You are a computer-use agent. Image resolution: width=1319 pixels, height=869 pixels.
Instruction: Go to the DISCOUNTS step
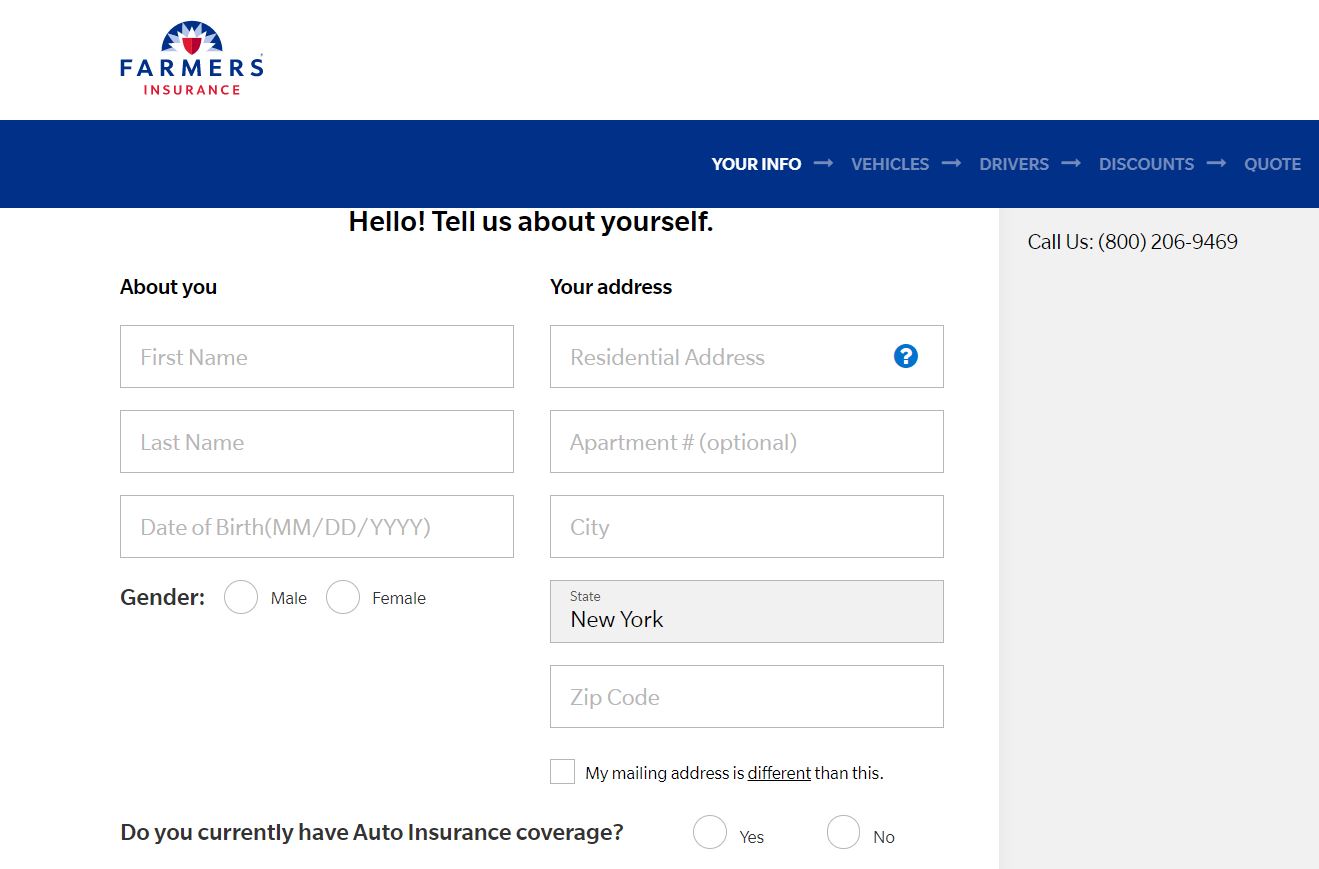pyautogui.click(x=1146, y=164)
